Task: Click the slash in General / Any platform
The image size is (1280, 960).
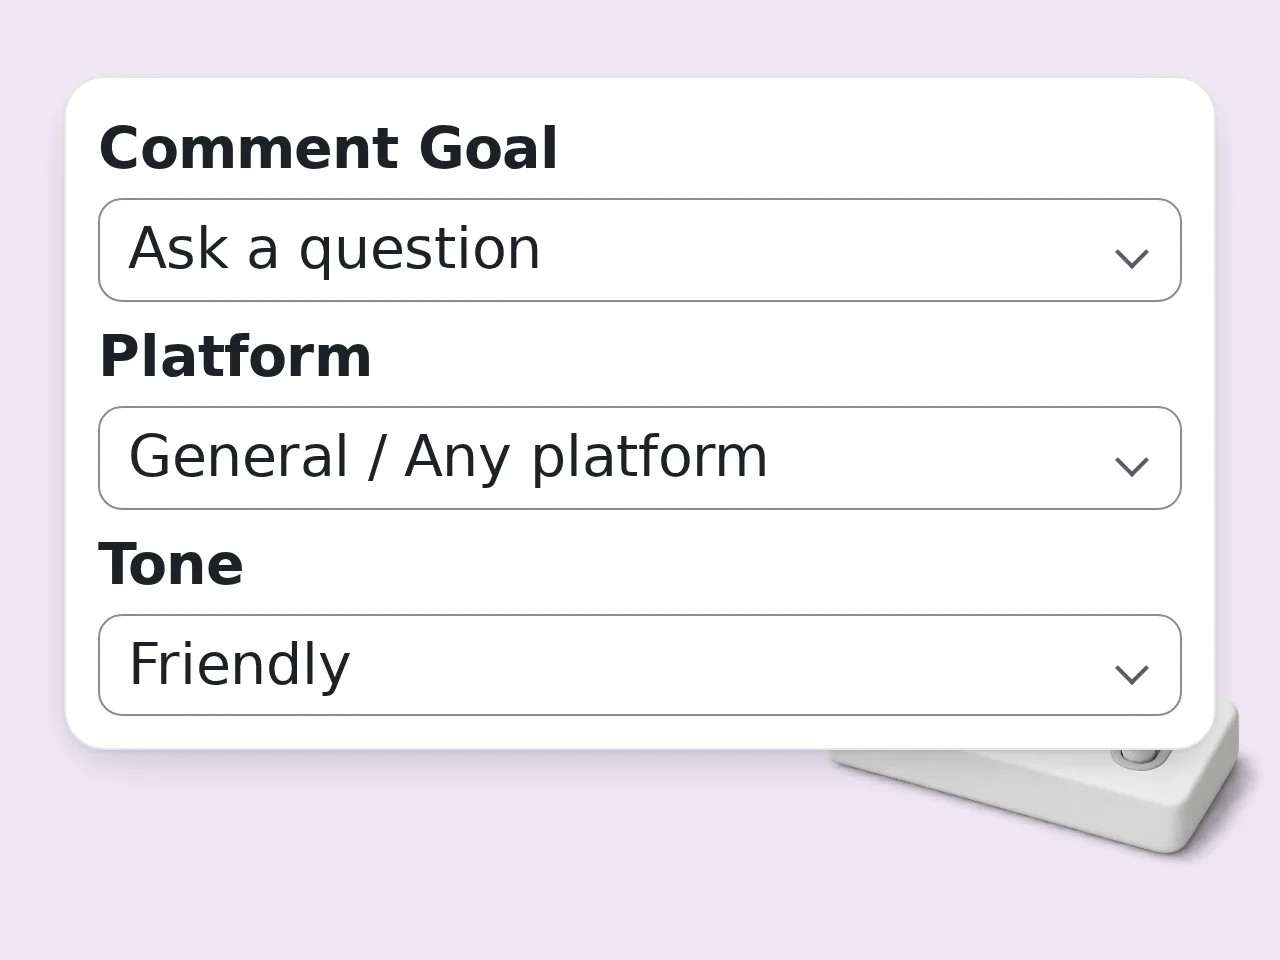Action: 376,458
